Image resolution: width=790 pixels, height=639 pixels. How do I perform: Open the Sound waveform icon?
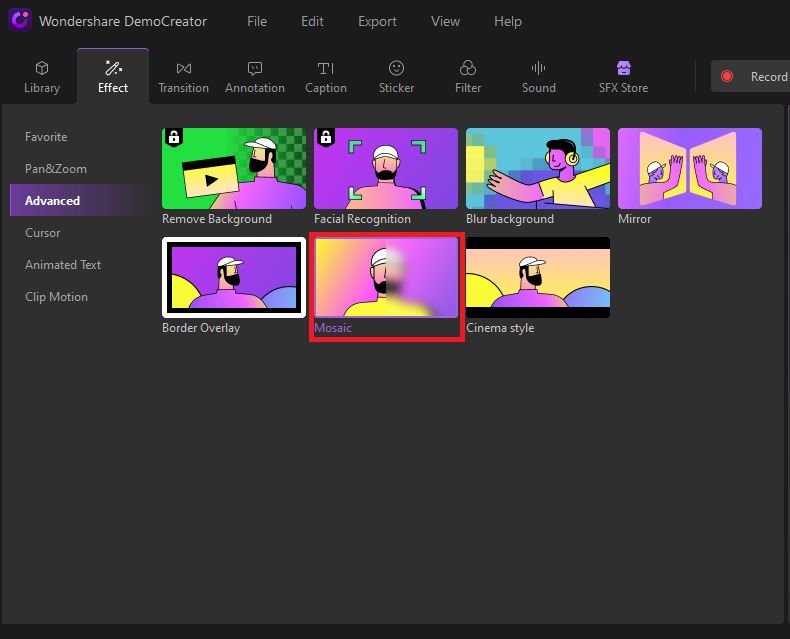(x=539, y=68)
